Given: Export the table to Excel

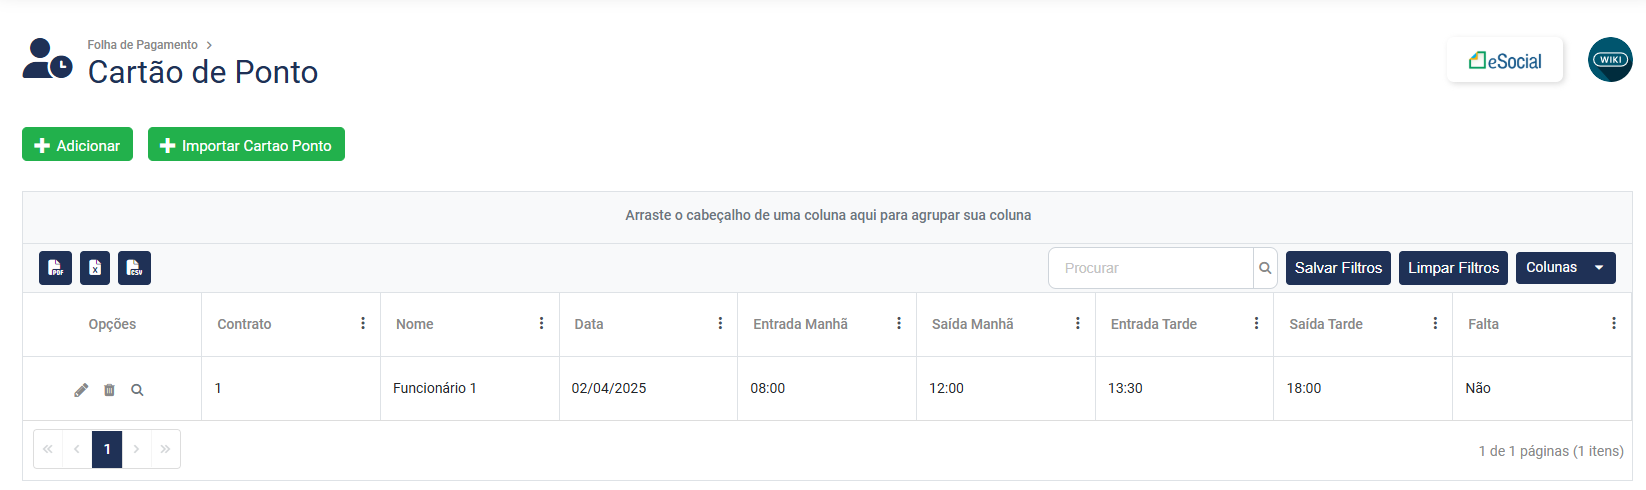Looking at the screenshot, I should 95,268.
